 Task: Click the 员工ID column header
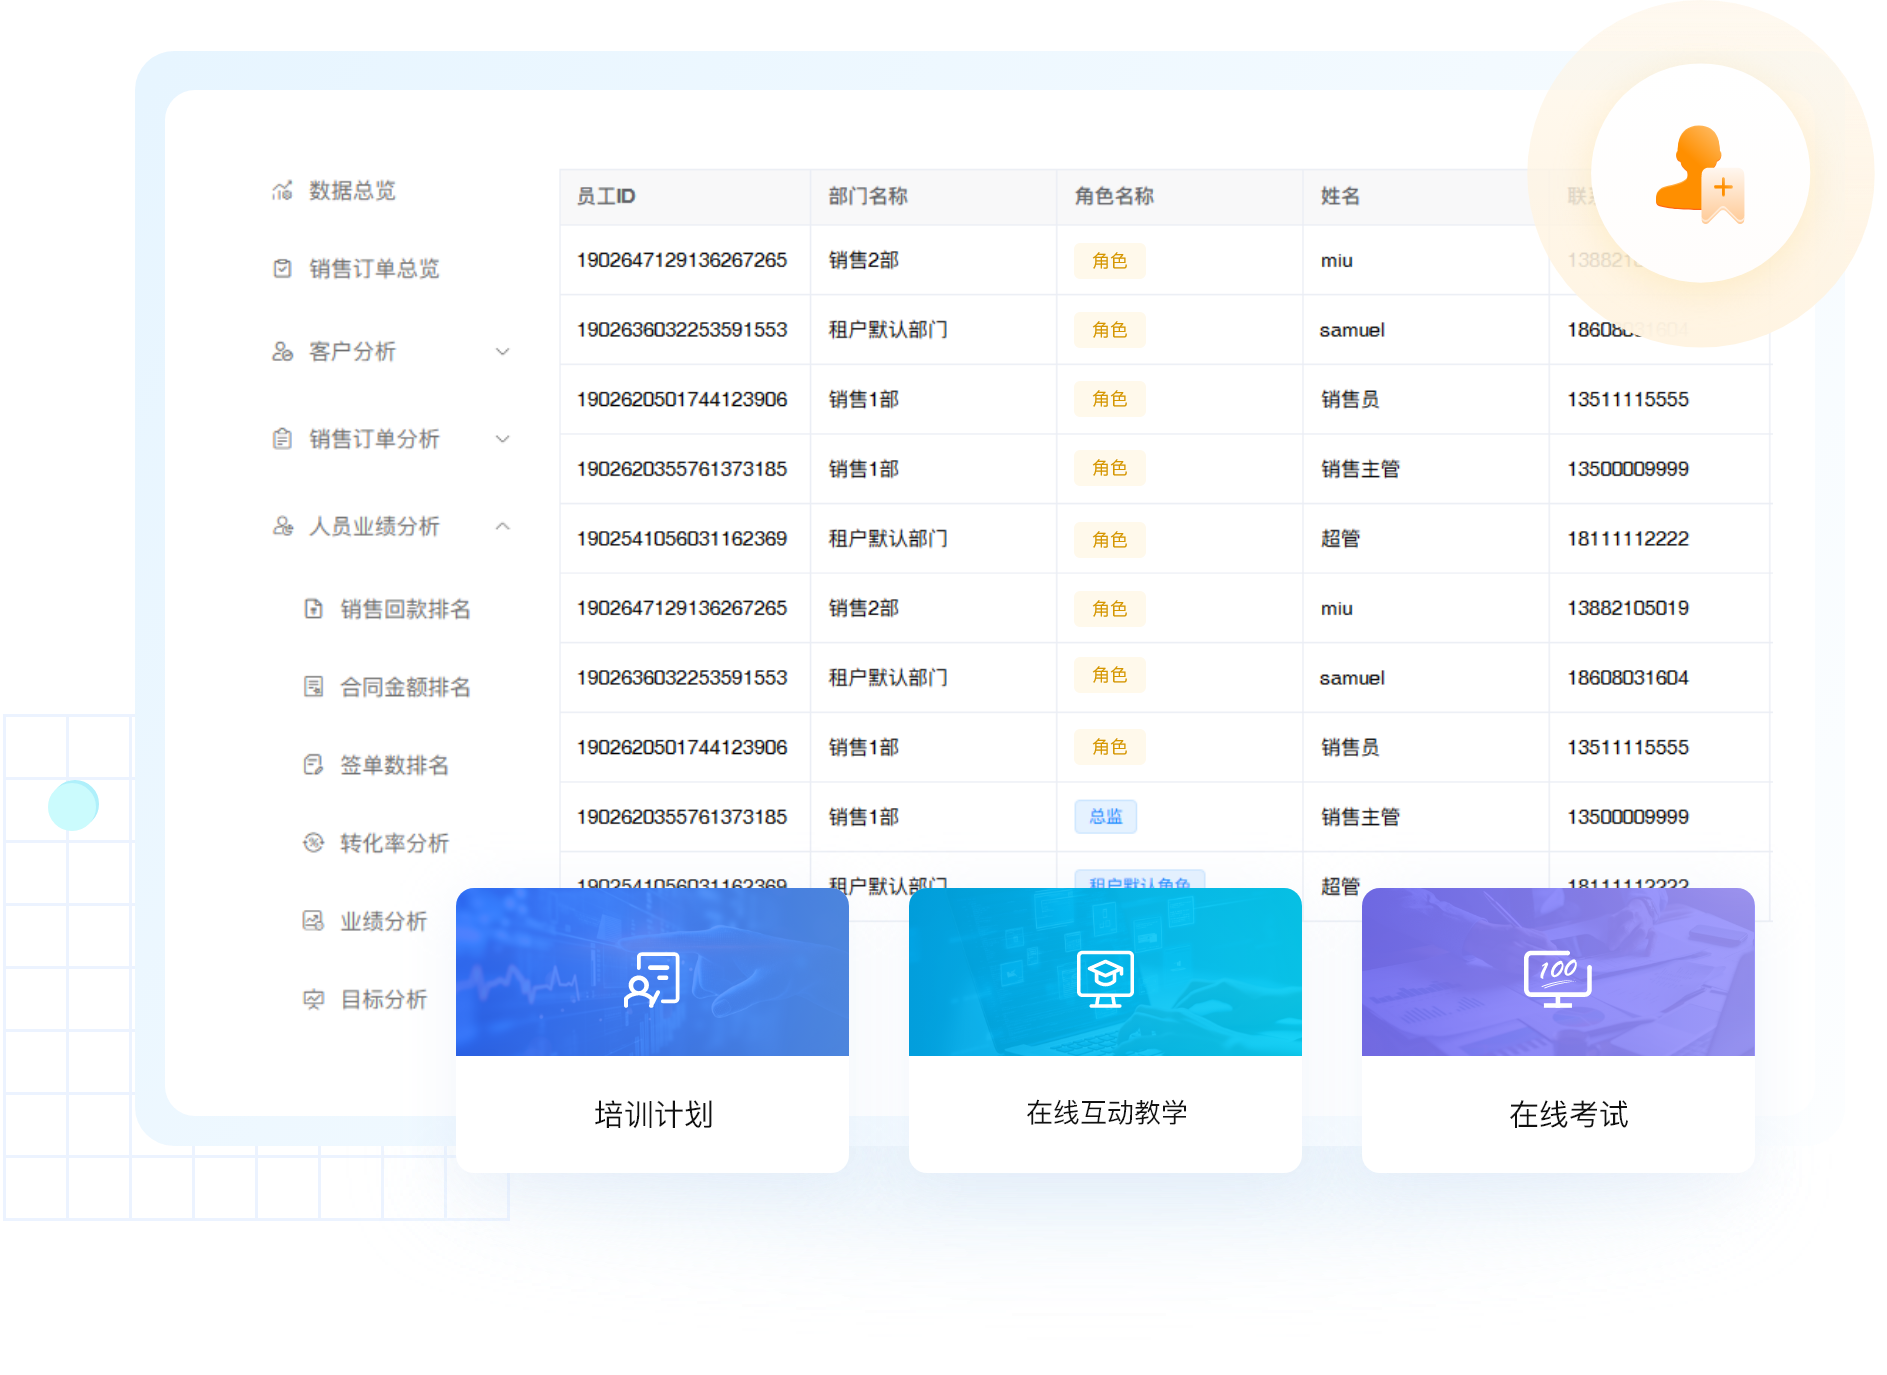[606, 196]
